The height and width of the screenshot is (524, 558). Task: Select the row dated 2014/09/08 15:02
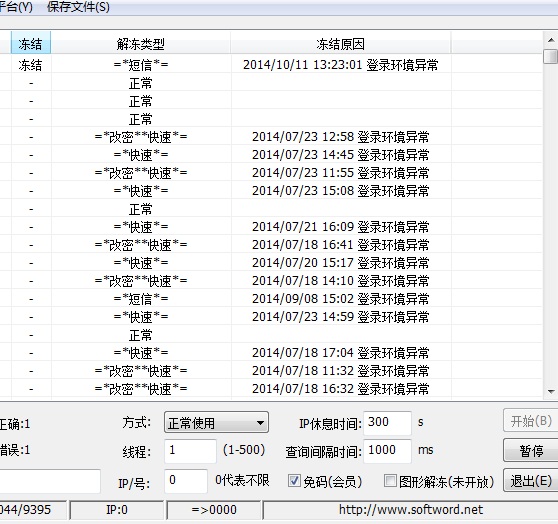pos(271,299)
